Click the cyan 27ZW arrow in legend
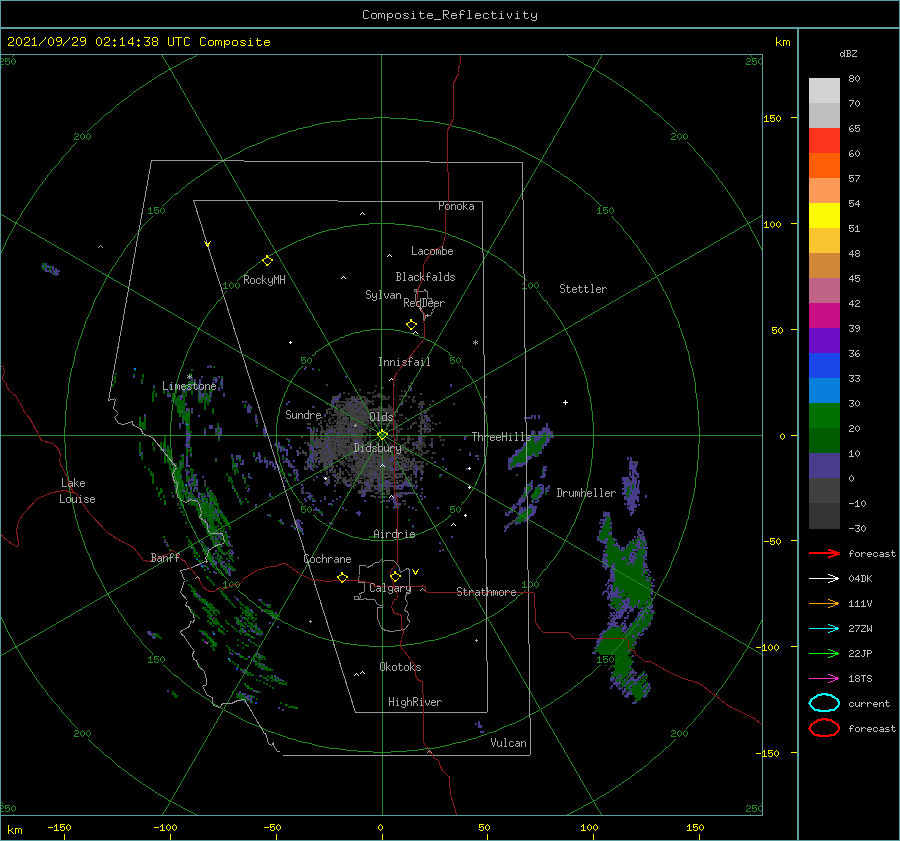The image size is (900, 841). tap(824, 629)
